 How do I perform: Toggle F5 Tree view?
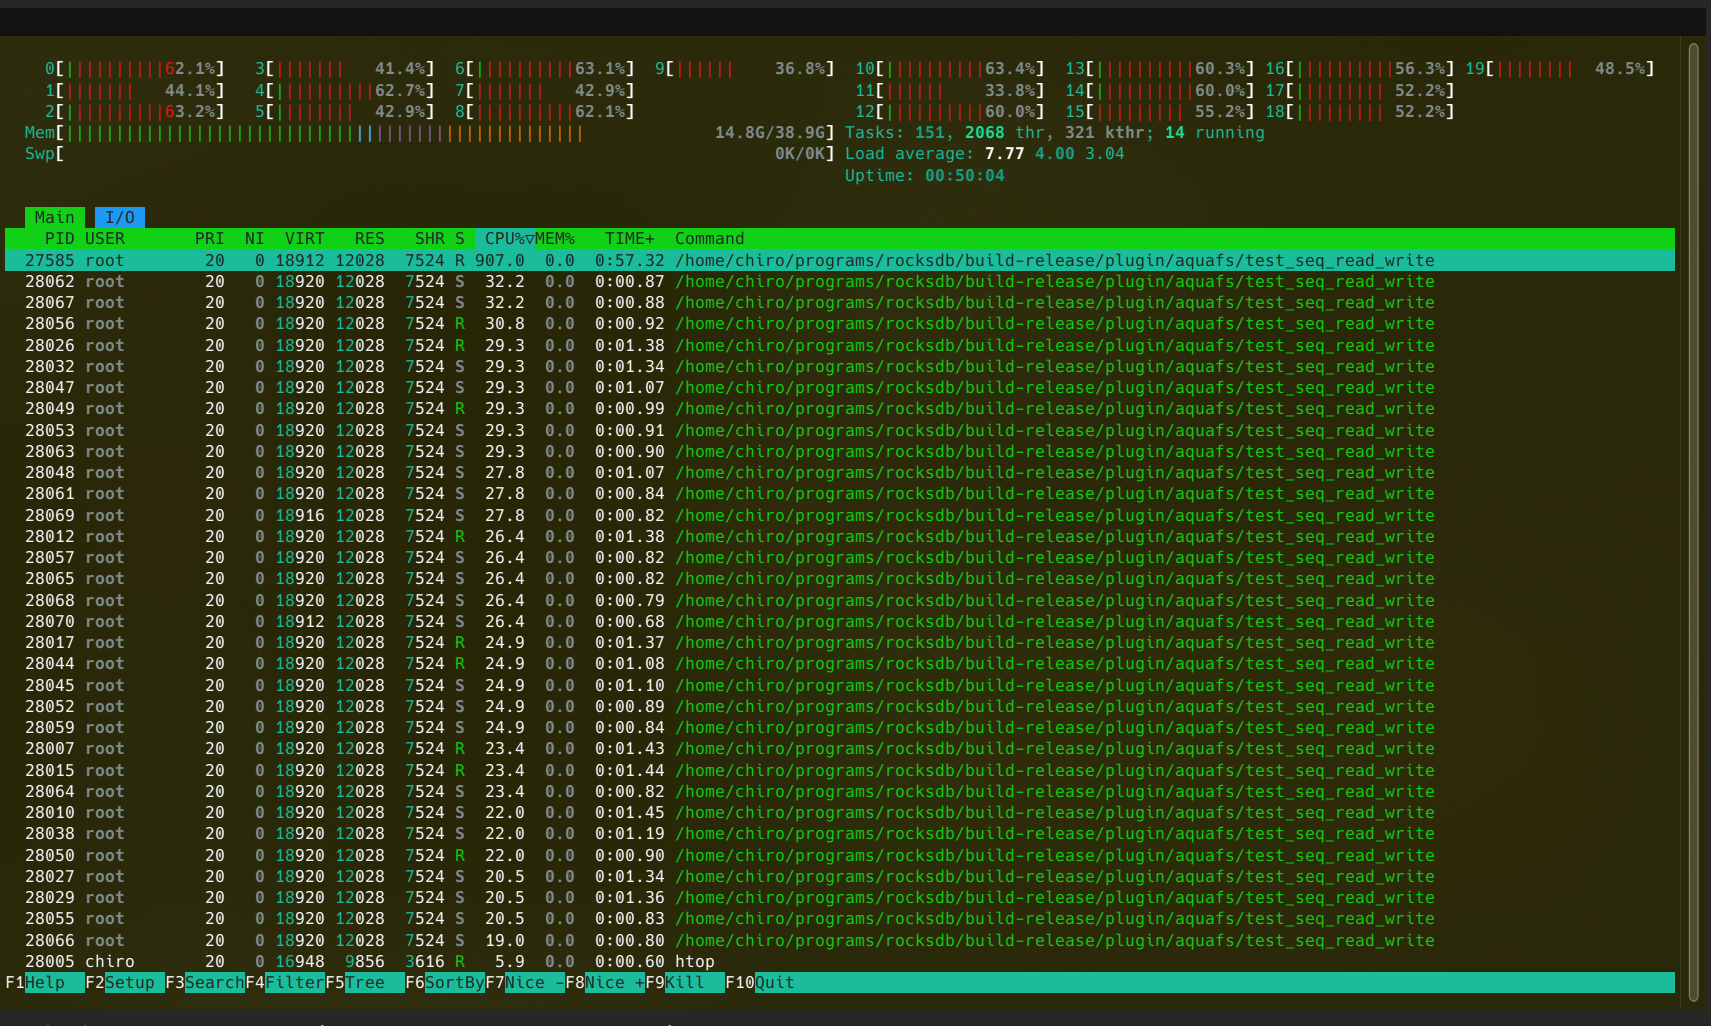pos(365,983)
